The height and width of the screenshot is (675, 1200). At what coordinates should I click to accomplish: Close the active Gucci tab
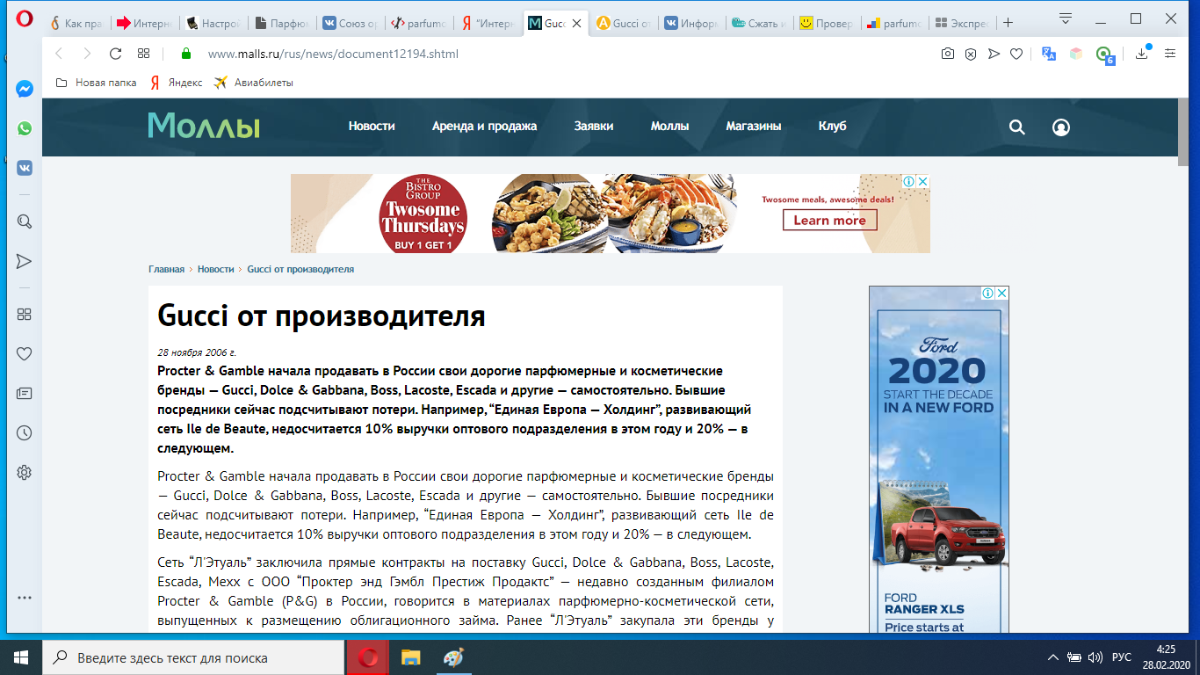tap(577, 23)
